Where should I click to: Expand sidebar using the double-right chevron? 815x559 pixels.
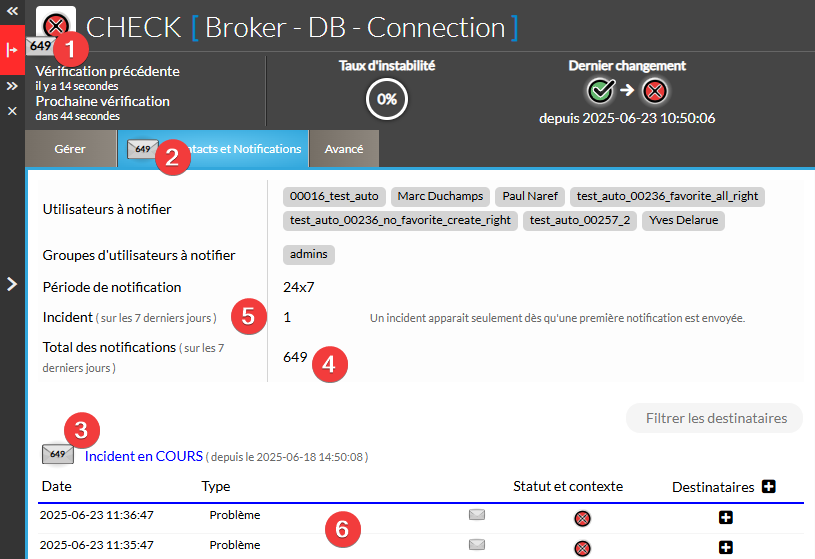pos(12,87)
